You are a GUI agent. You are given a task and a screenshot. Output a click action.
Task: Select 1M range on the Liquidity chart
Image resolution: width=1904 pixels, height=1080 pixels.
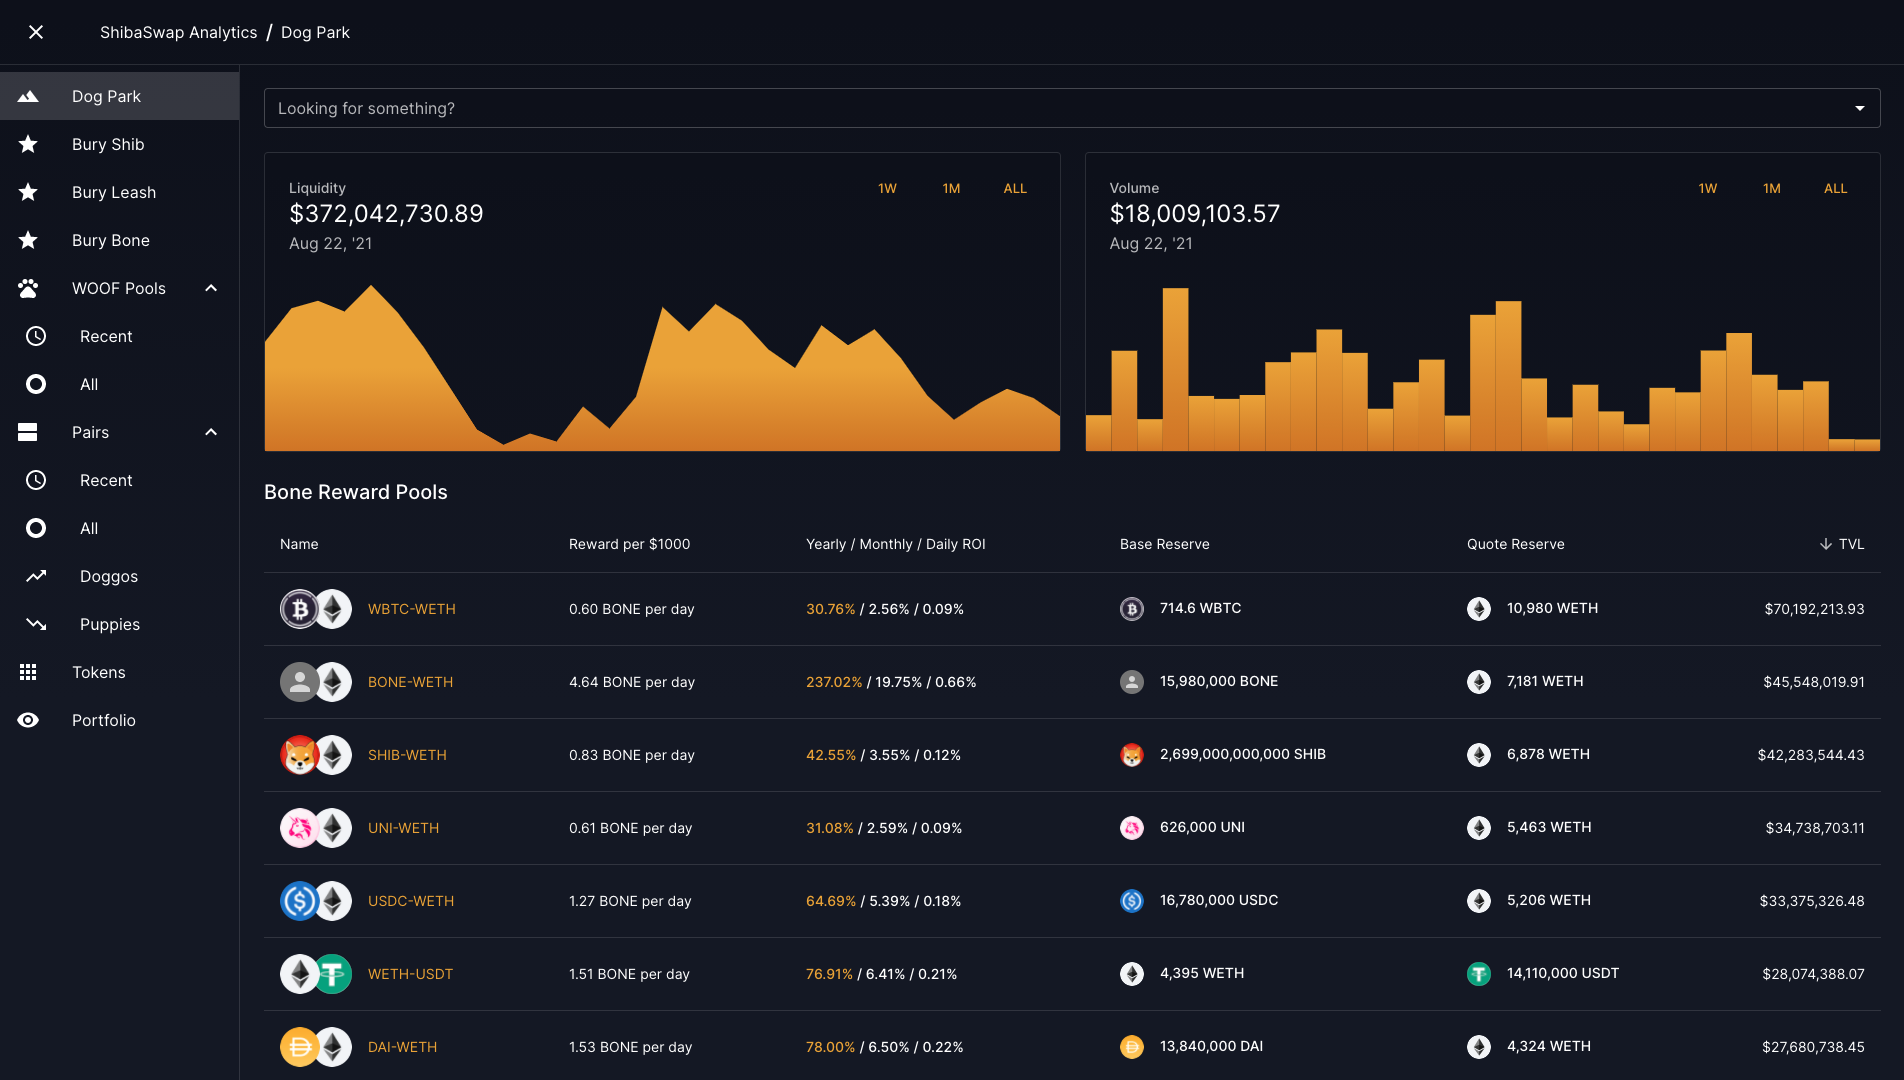951,188
